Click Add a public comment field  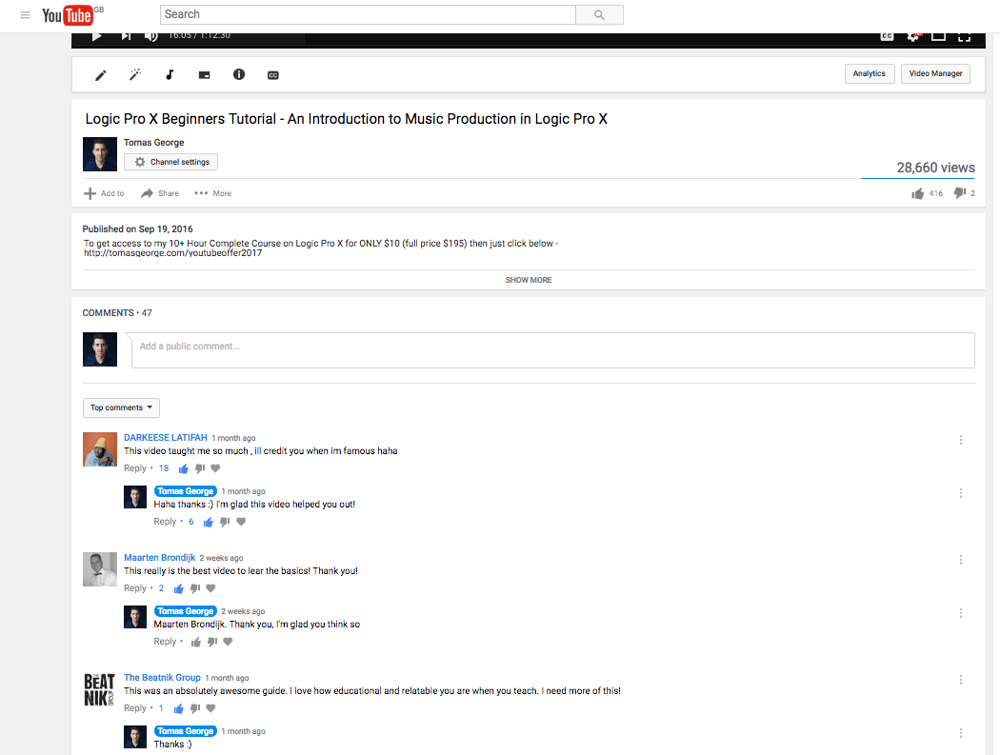click(x=553, y=350)
